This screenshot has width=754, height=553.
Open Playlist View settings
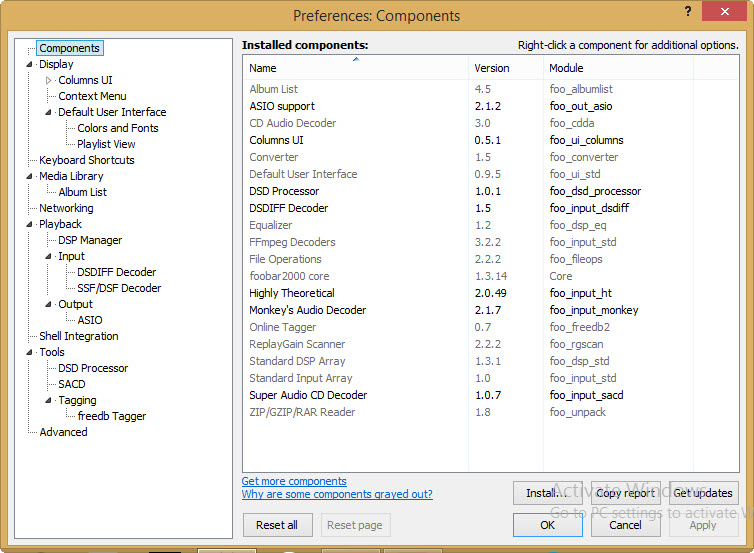coord(106,144)
